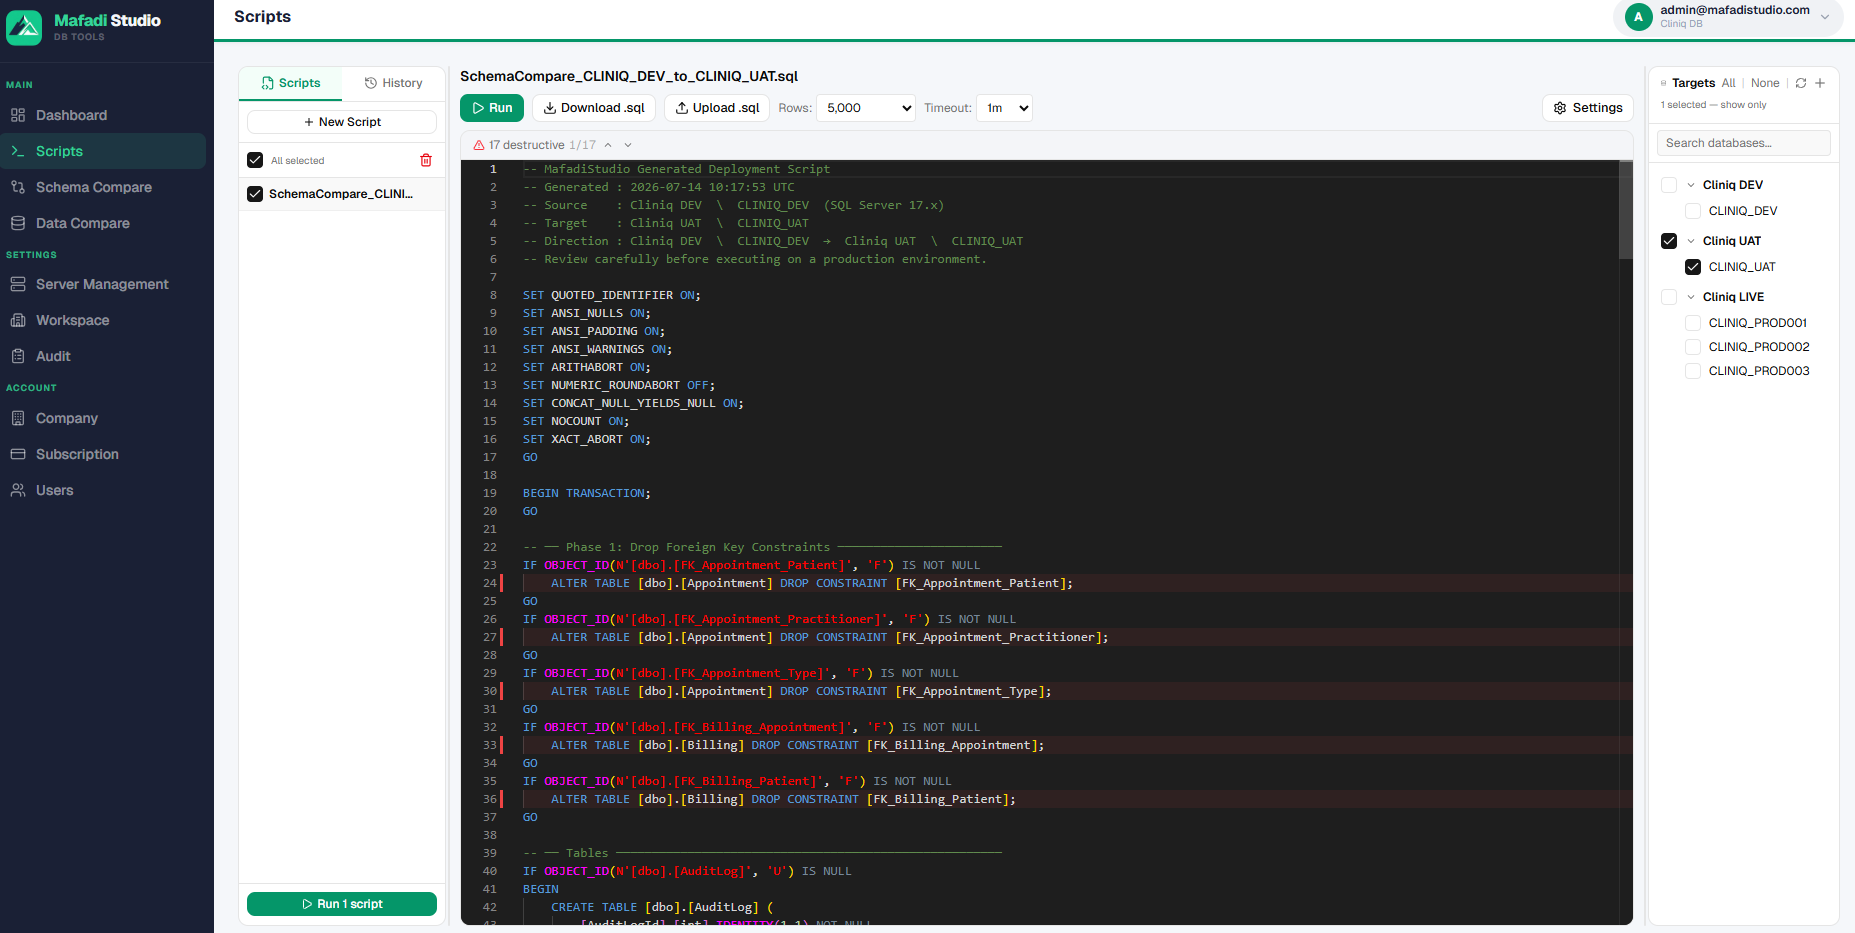Click the user avatar A
The image size is (1855, 933).
click(x=1639, y=17)
